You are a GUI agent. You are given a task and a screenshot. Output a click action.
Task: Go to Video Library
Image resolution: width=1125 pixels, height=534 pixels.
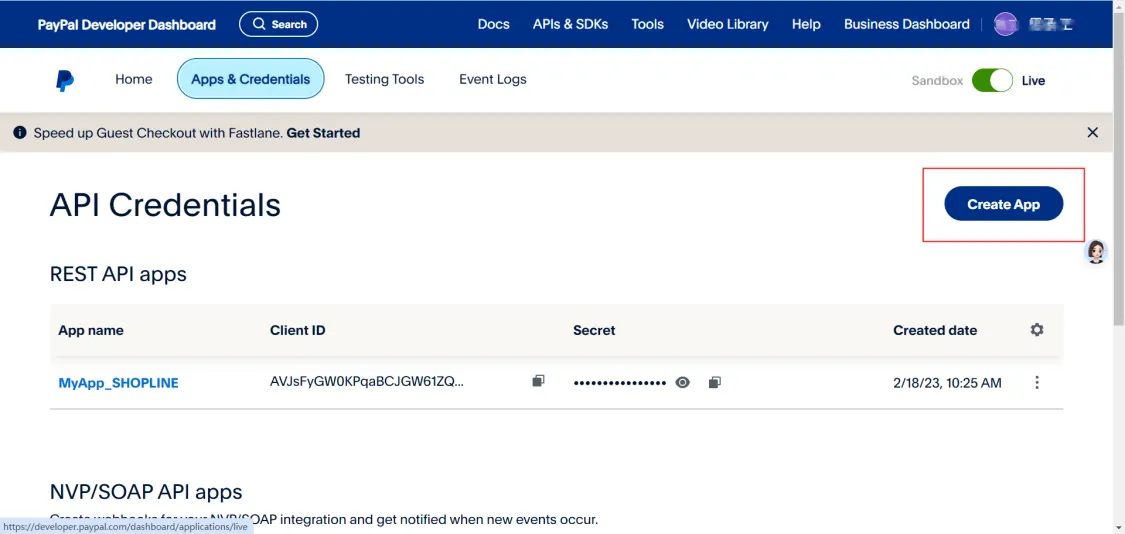click(x=728, y=24)
